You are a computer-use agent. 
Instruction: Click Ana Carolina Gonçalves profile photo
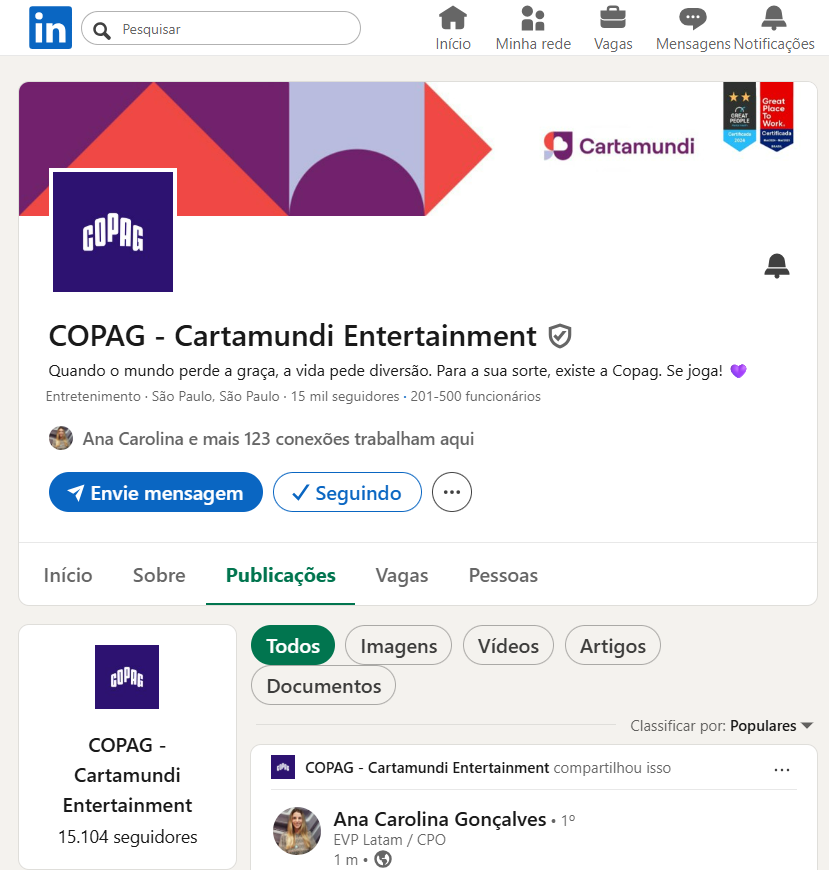[297, 831]
